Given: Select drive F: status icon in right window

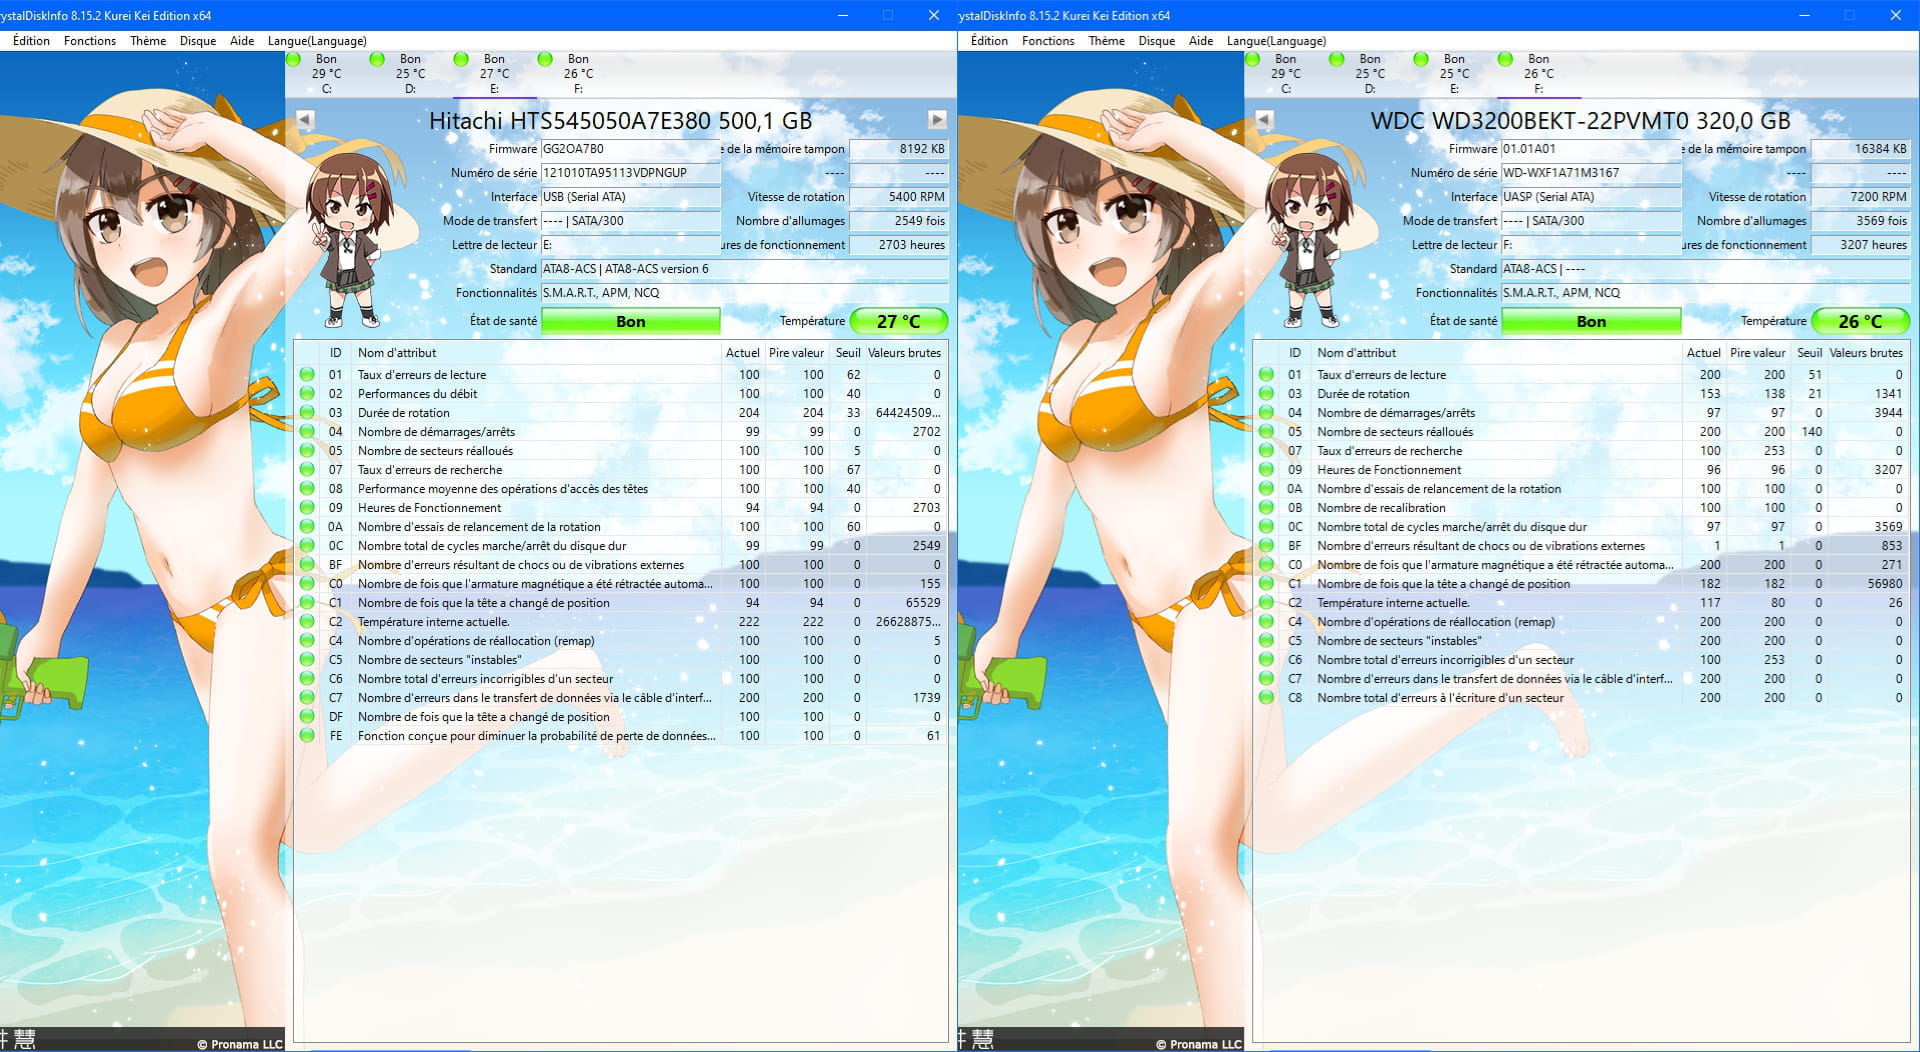Looking at the screenshot, I should [x=1505, y=59].
